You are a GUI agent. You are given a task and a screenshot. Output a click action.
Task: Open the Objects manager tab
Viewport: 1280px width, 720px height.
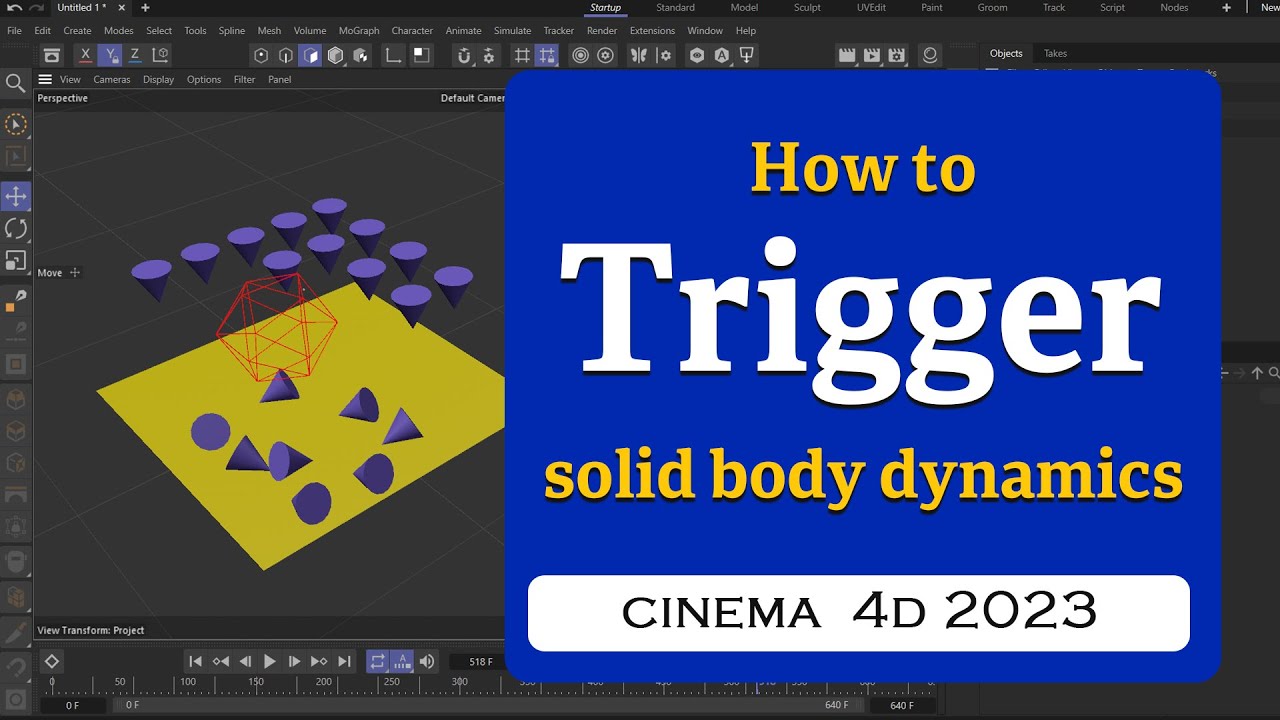tap(1006, 54)
